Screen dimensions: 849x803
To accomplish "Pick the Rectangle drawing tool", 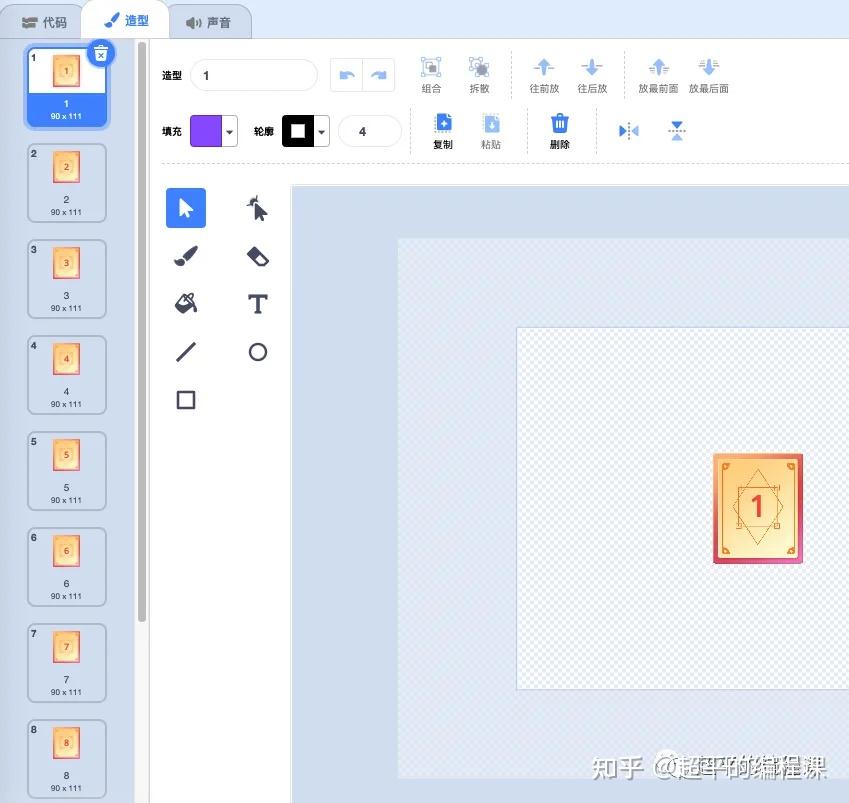I will click(185, 399).
